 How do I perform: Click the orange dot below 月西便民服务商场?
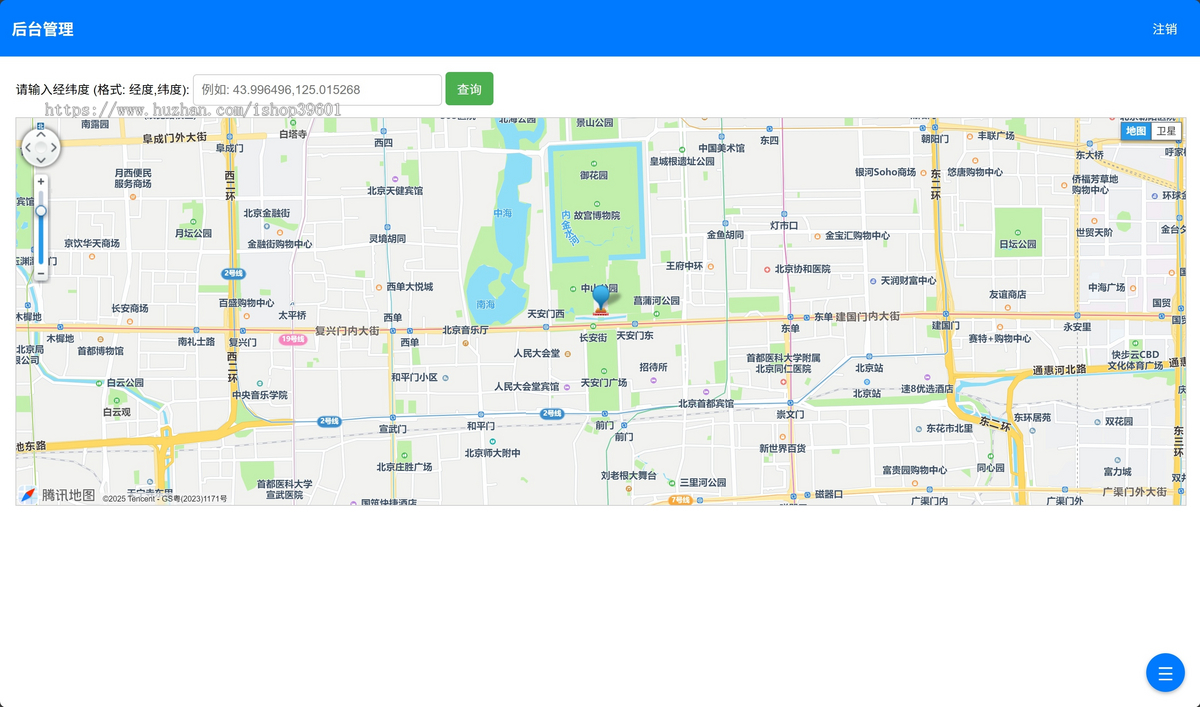pyautogui.click(x=132, y=197)
